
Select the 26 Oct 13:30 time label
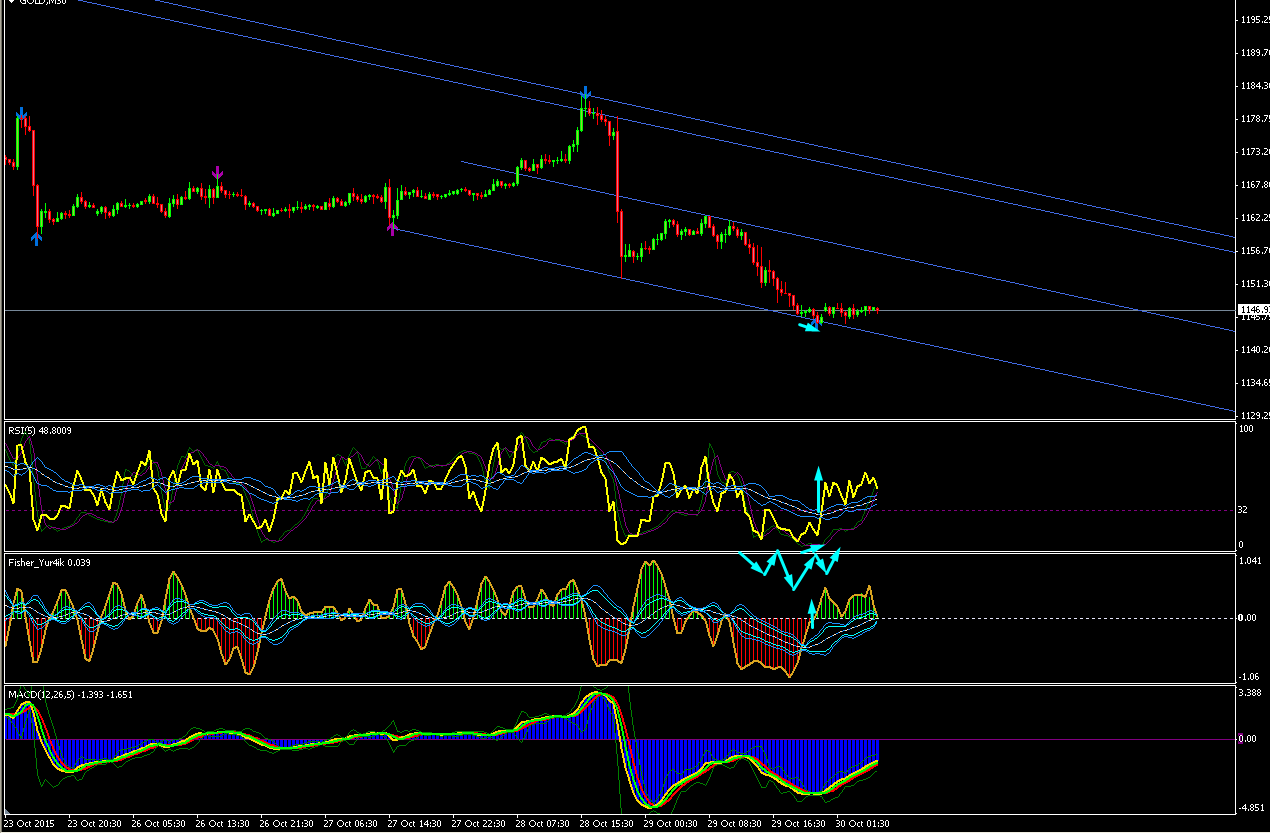pos(223,823)
